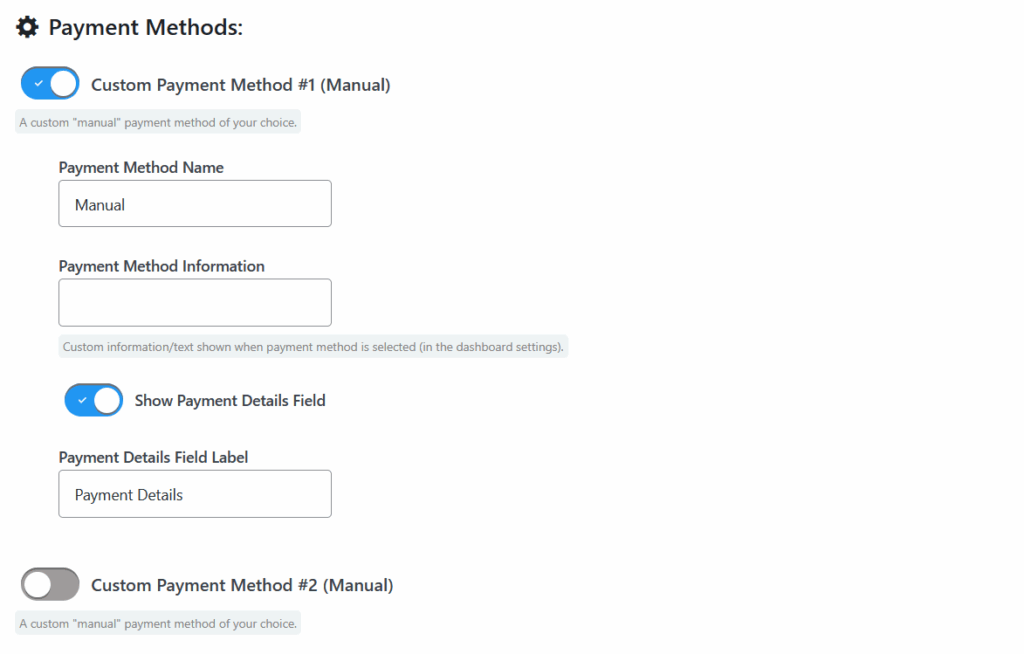The image size is (1024, 654).
Task: Click the gear icon beside Payment Methods
Action: 27,27
